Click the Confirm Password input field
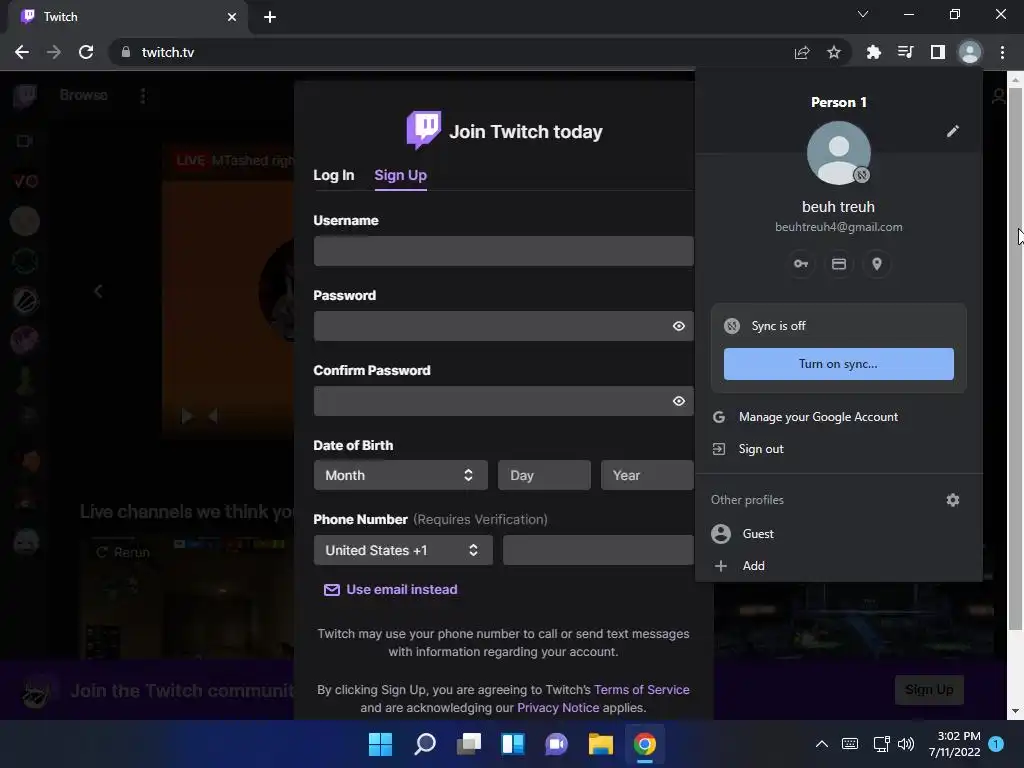The image size is (1024, 768). (x=504, y=401)
